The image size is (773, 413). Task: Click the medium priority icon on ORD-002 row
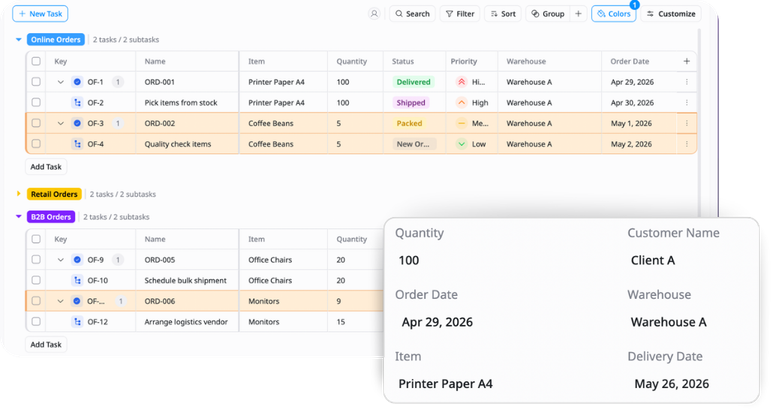pyautogui.click(x=461, y=123)
